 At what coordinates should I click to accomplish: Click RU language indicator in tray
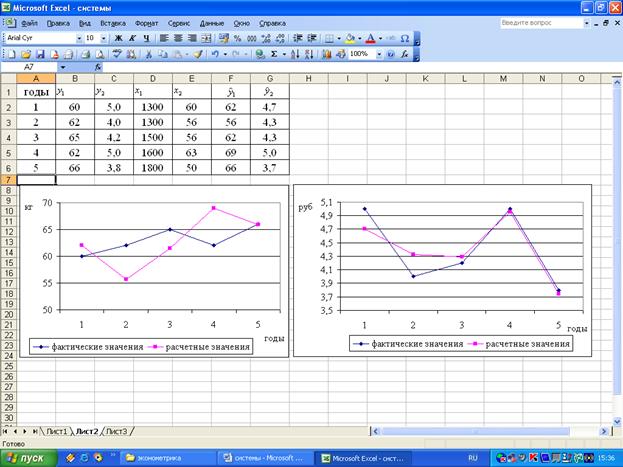click(473, 458)
